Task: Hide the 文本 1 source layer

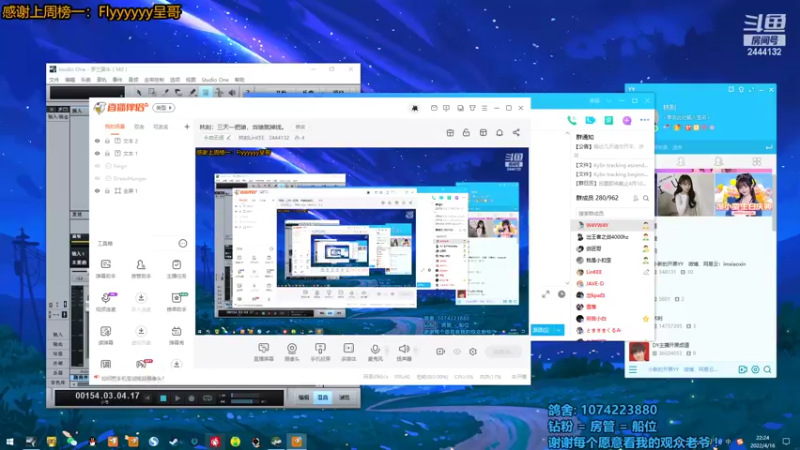Action: (97, 153)
